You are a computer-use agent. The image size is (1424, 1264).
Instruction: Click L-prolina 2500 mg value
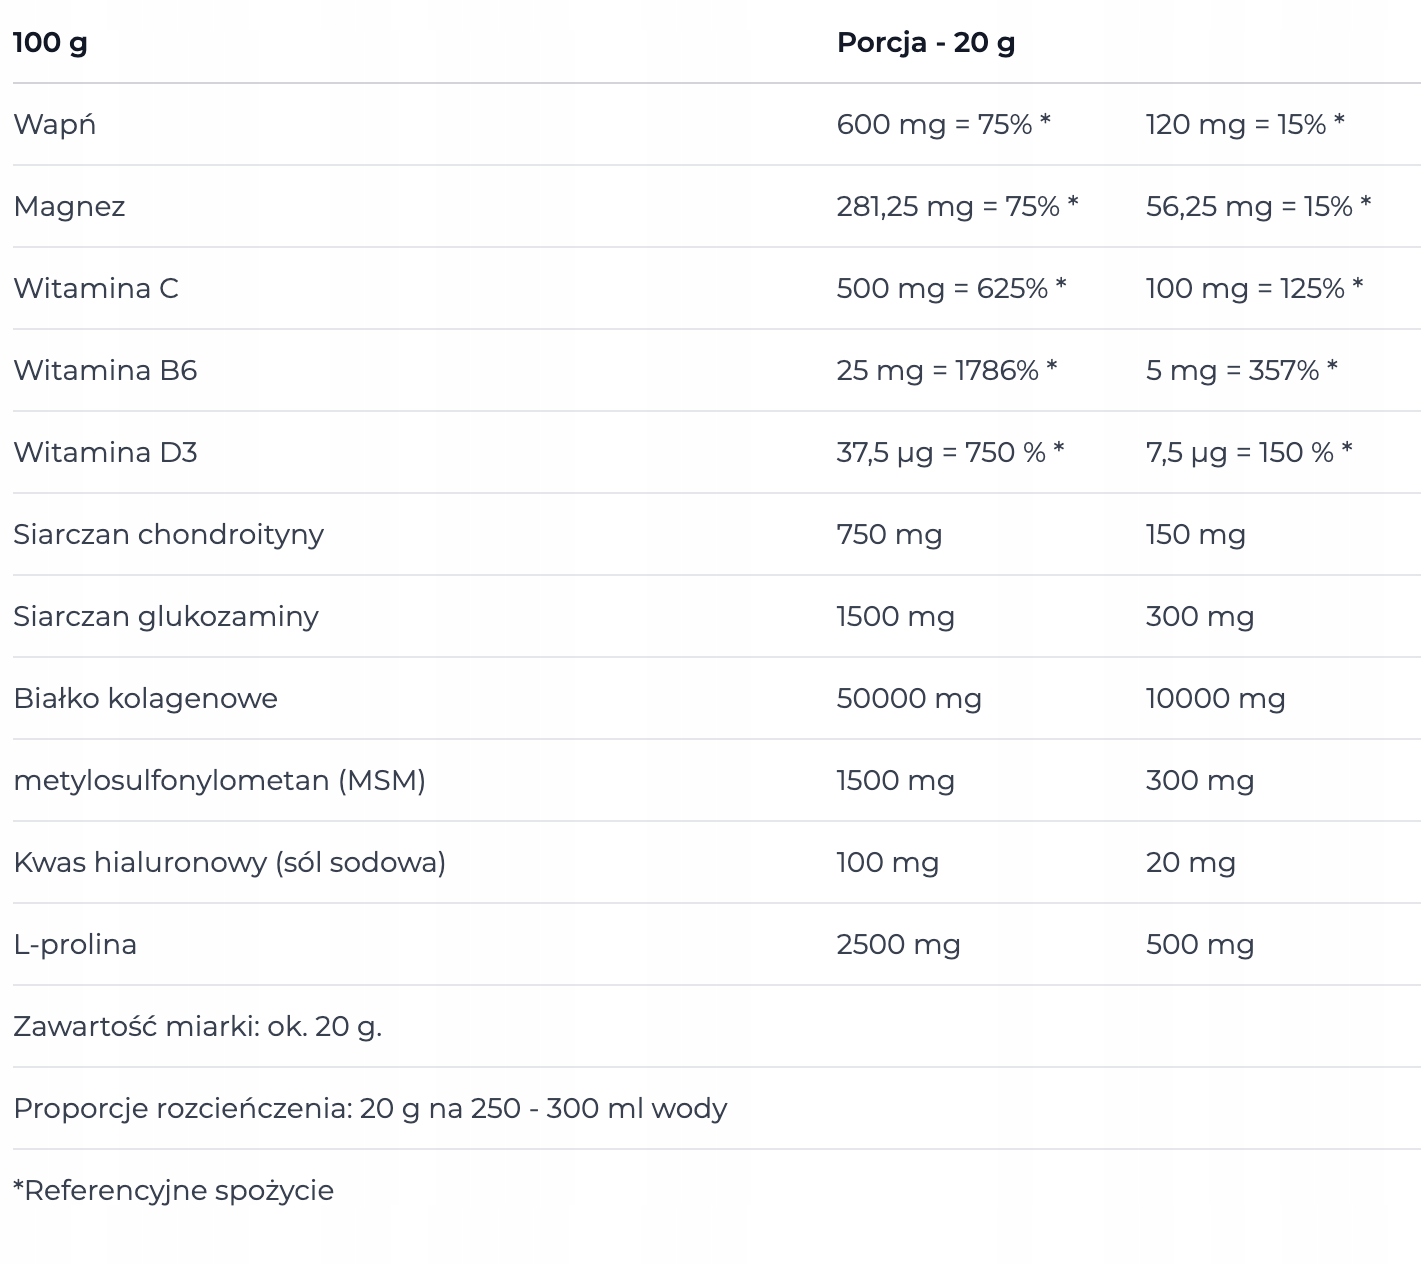[x=898, y=945]
